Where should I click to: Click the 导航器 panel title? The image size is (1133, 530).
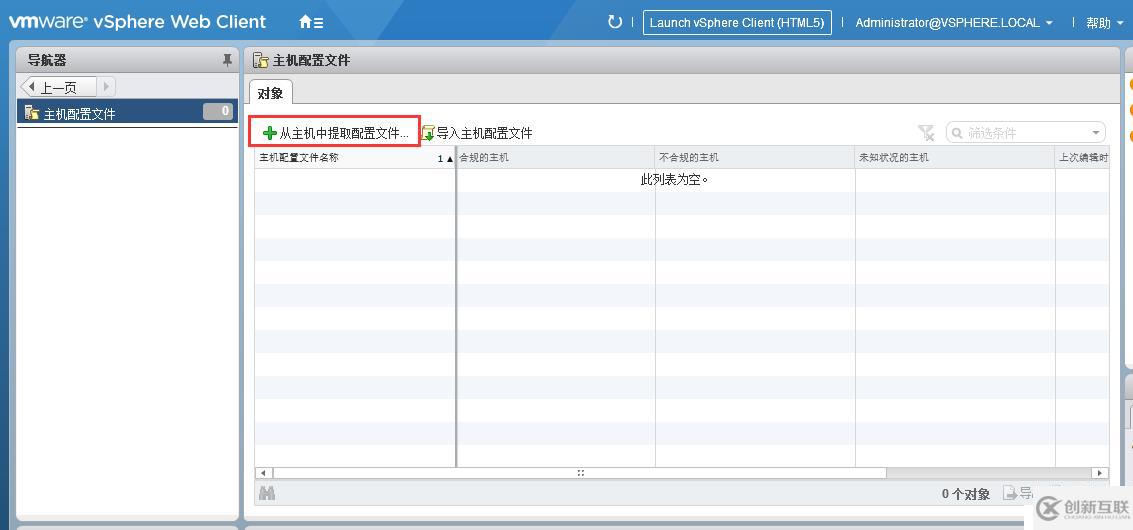coord(47,61)
